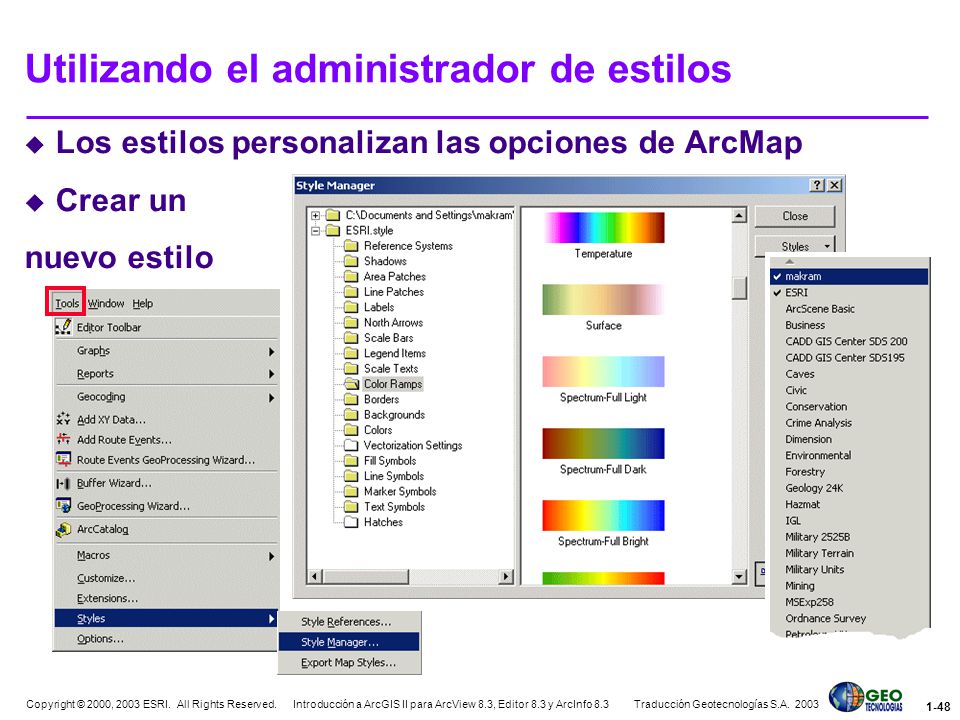The width and height of the screenshot is (960, 720).
Task: Click the Marker Symbols folder icon
Action: coord(351,491)
